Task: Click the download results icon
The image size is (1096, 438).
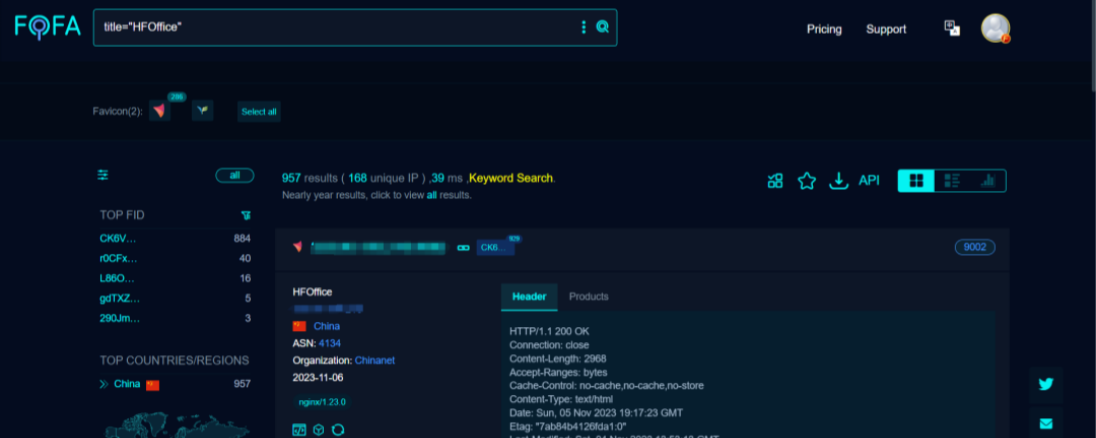Action: [x=838, y=181]
